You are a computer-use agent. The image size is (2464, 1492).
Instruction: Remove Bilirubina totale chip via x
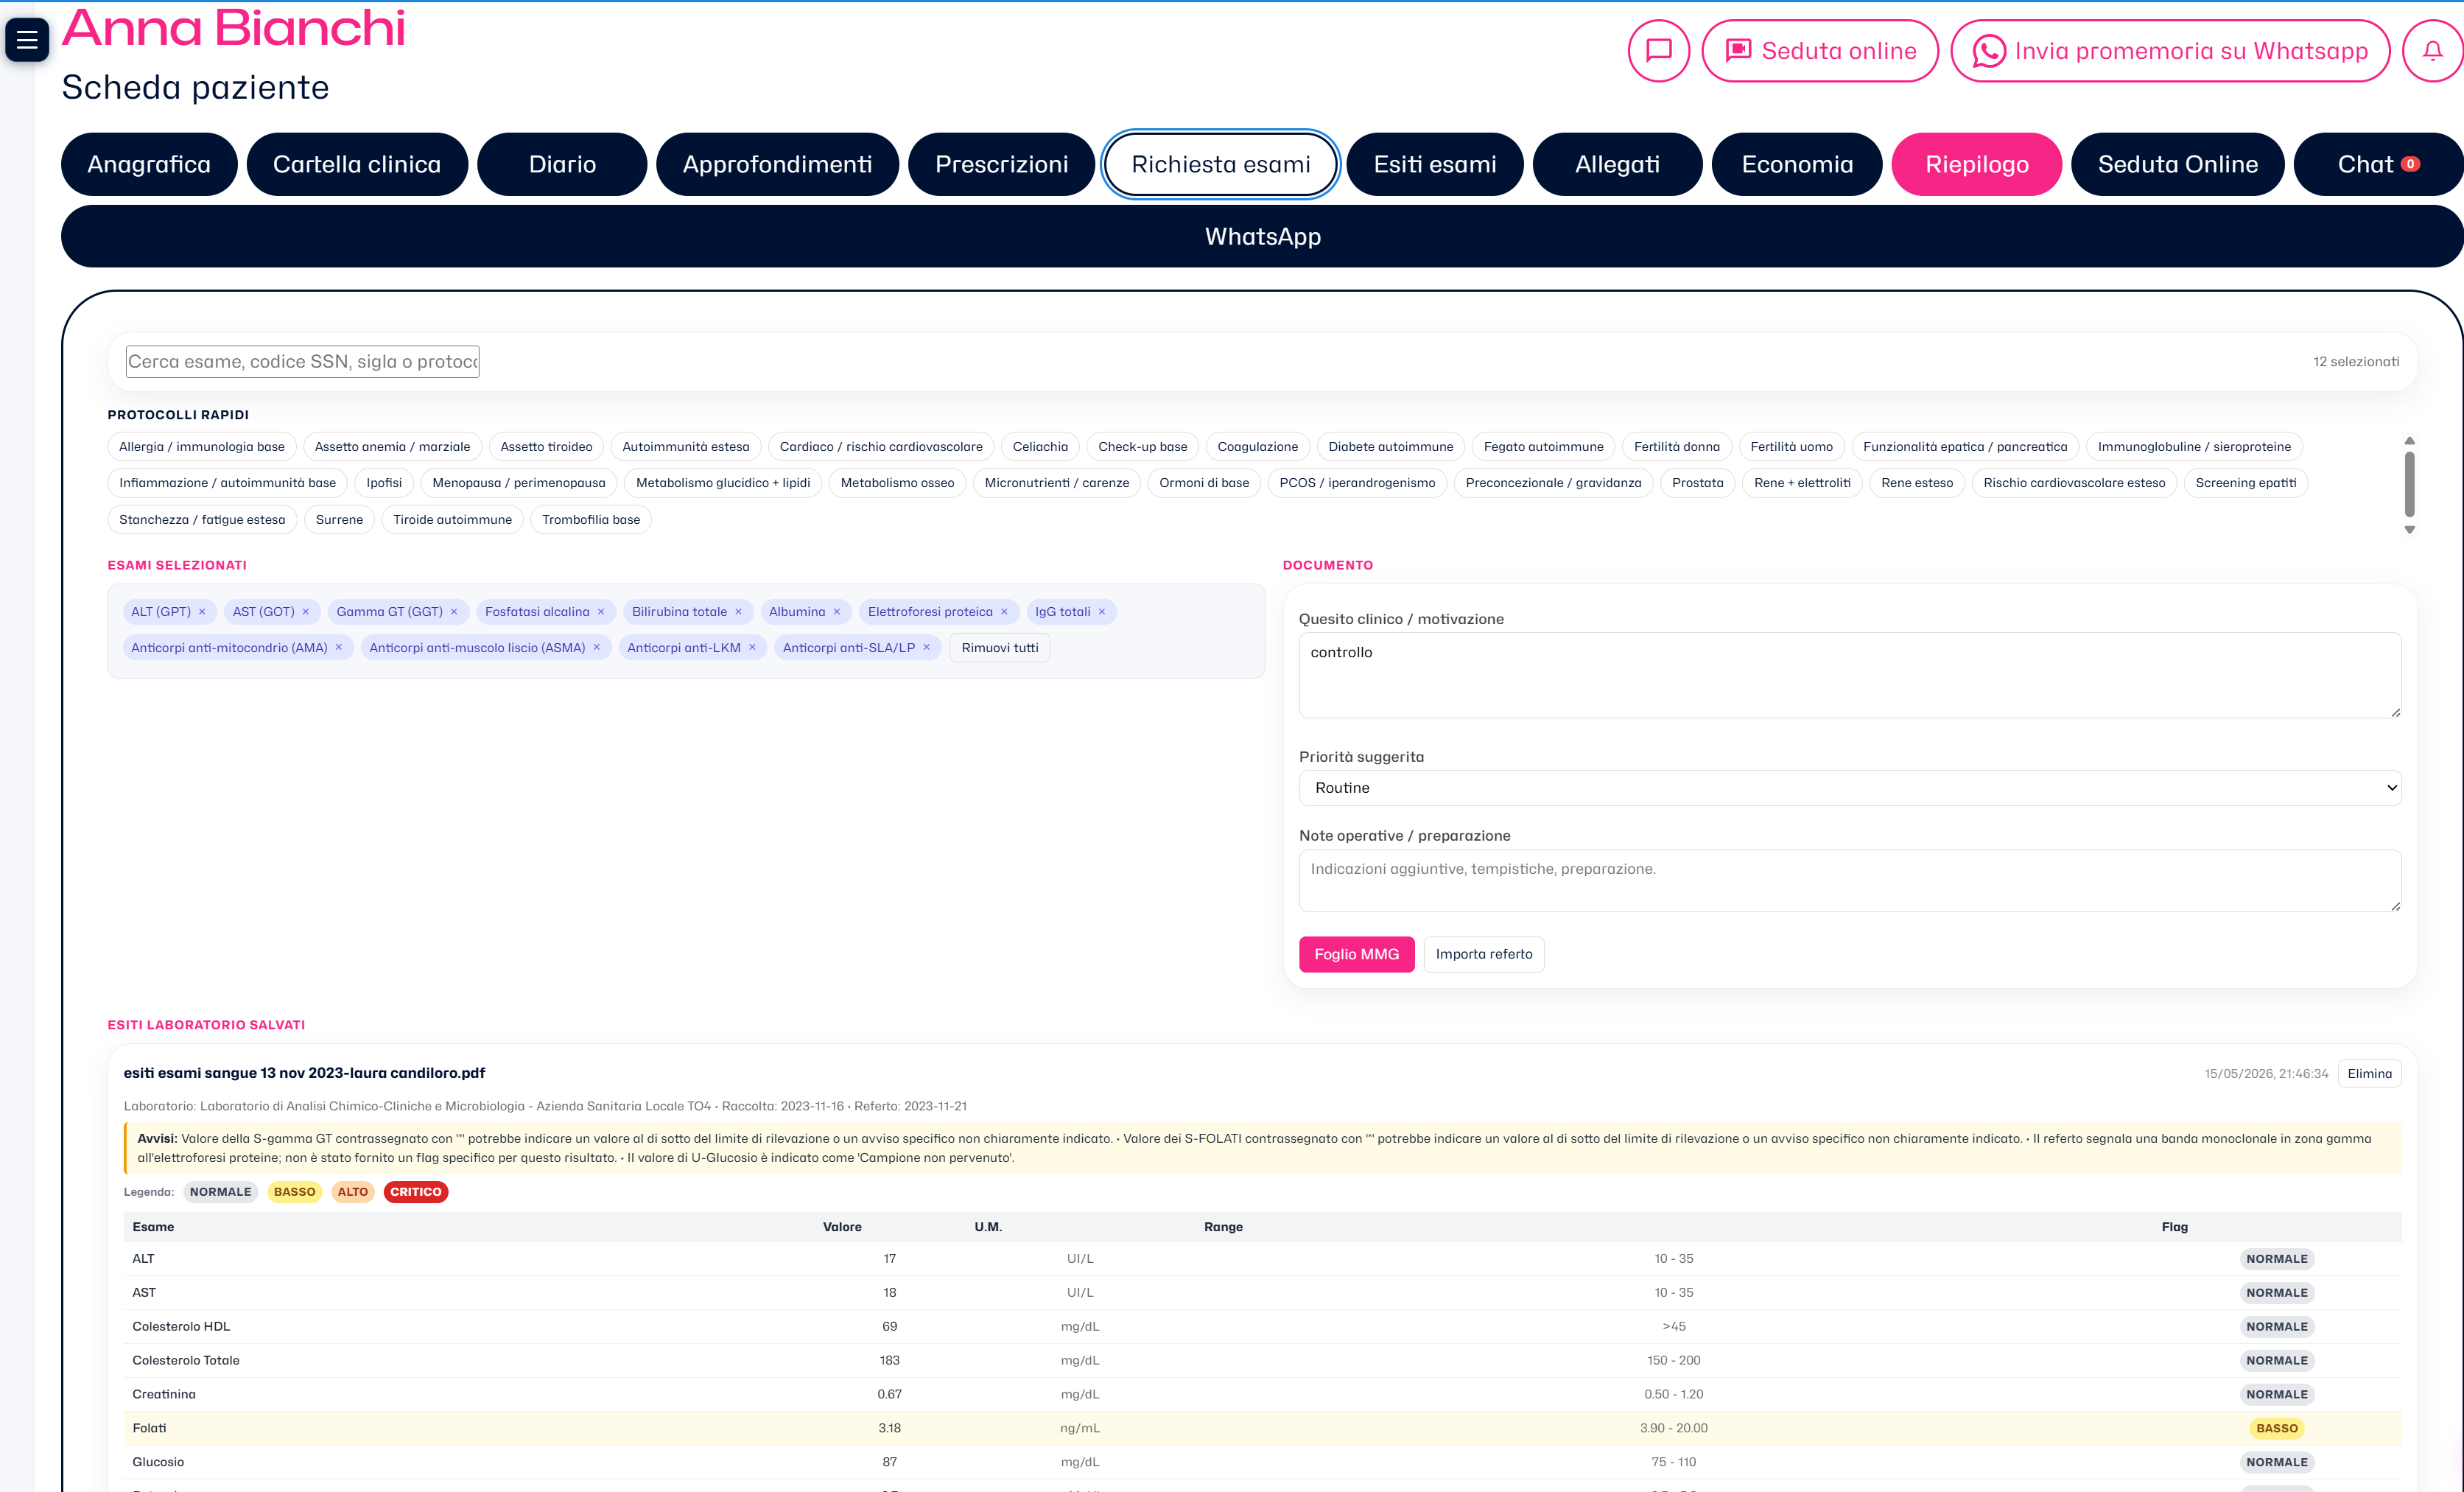coord(739,612)
